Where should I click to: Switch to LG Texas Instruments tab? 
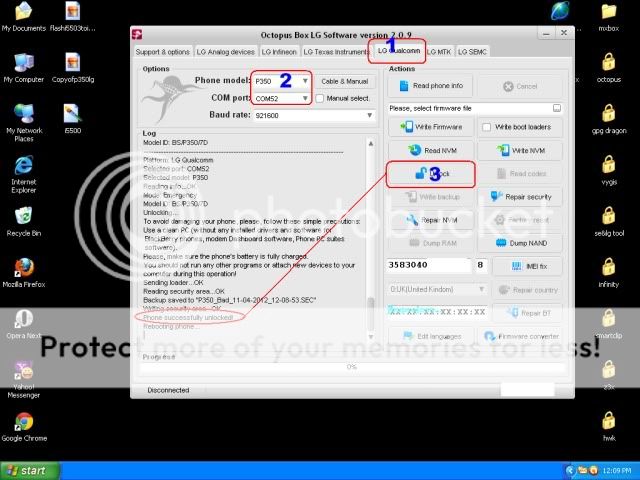(x=336, y=52)
